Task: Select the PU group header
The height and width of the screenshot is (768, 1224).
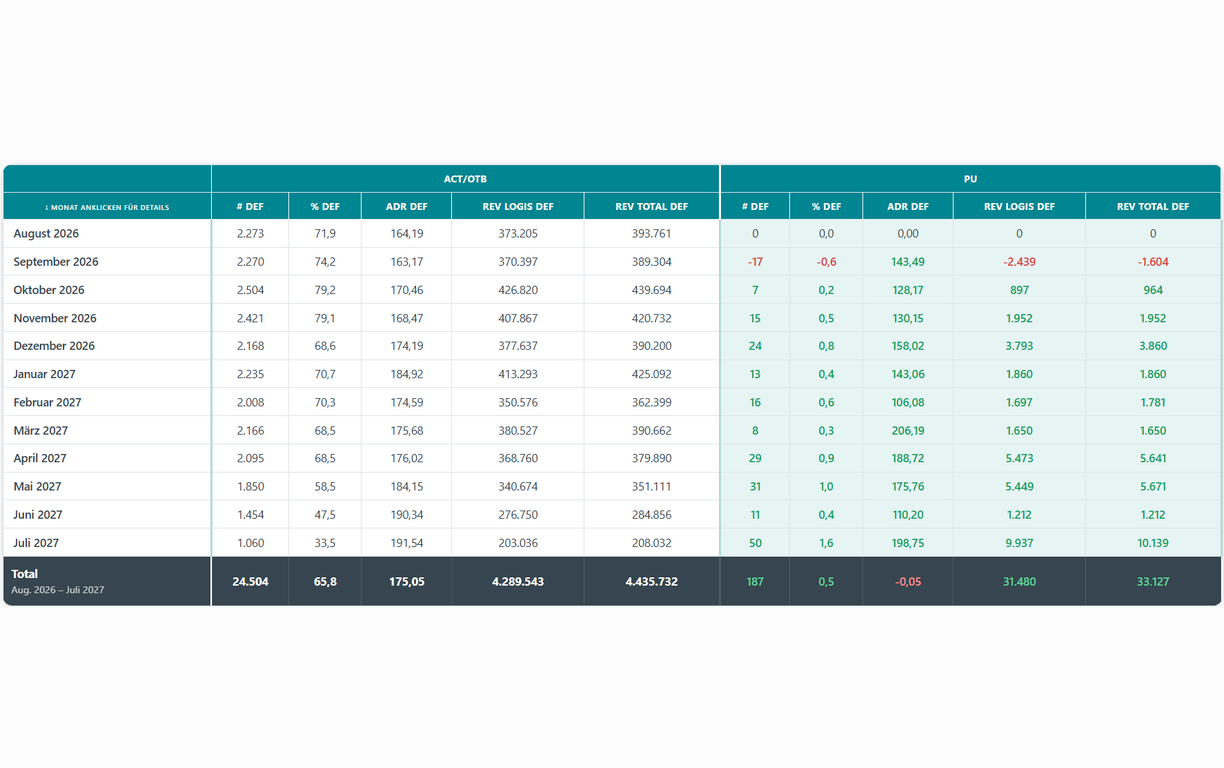Action: [970, 179]
